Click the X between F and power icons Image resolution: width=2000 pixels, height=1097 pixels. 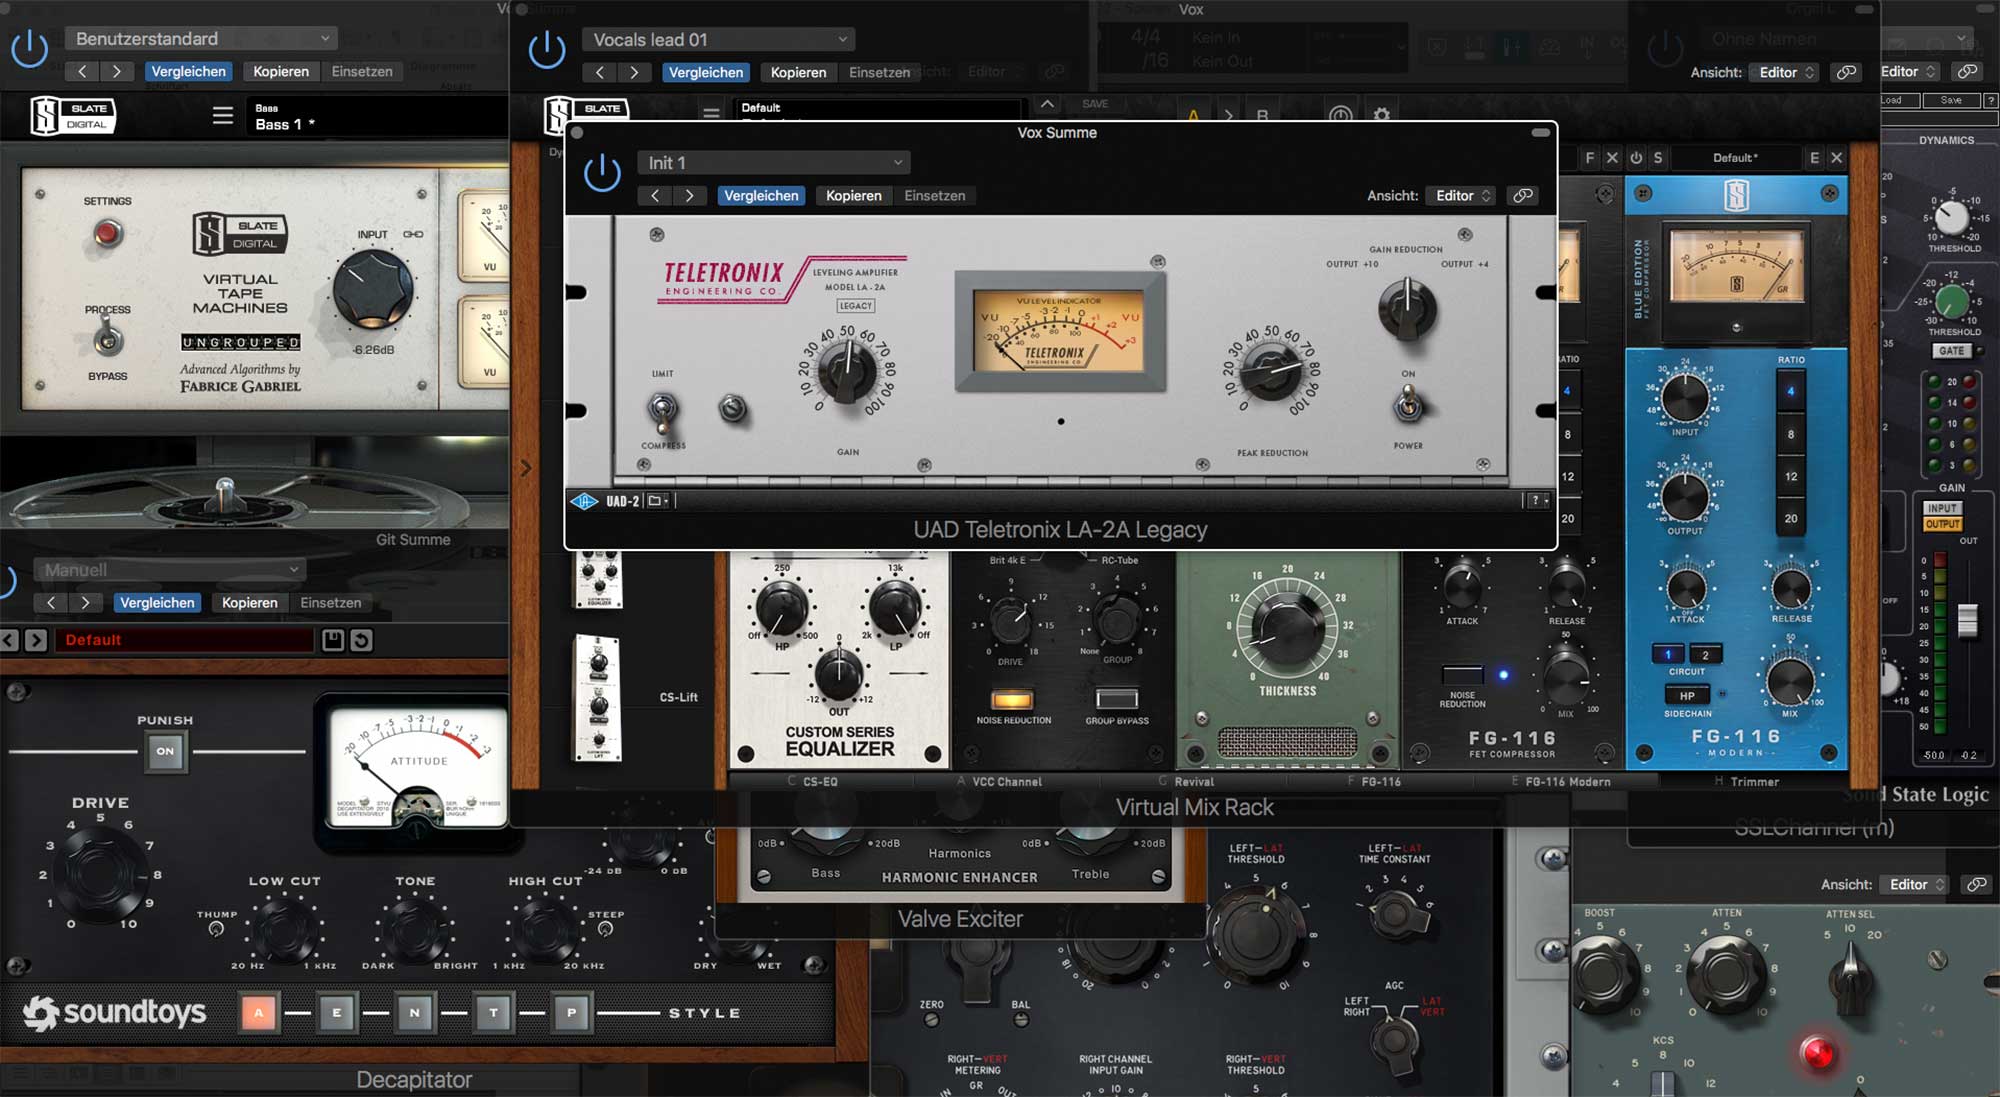coord(1612,158)
